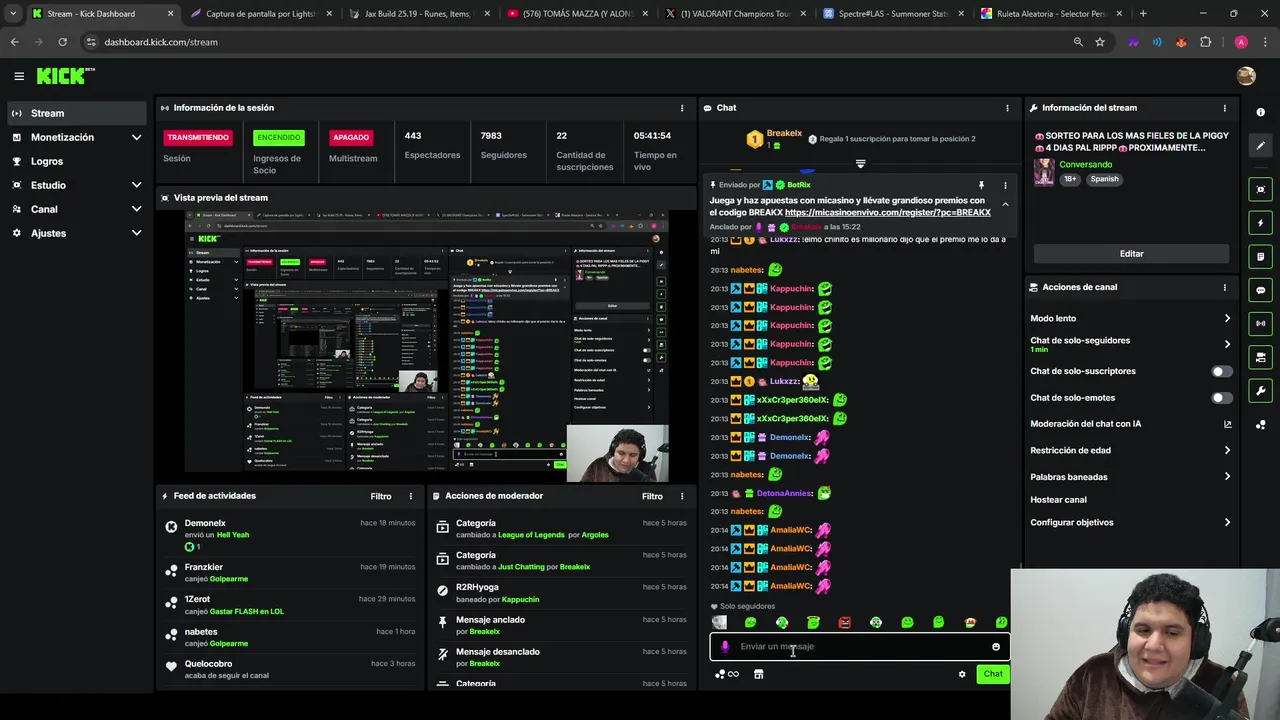The height and width of the screenshot is (720, 1280).
Task: Open the emoji picker in chat input
Action: pos(996,647)
